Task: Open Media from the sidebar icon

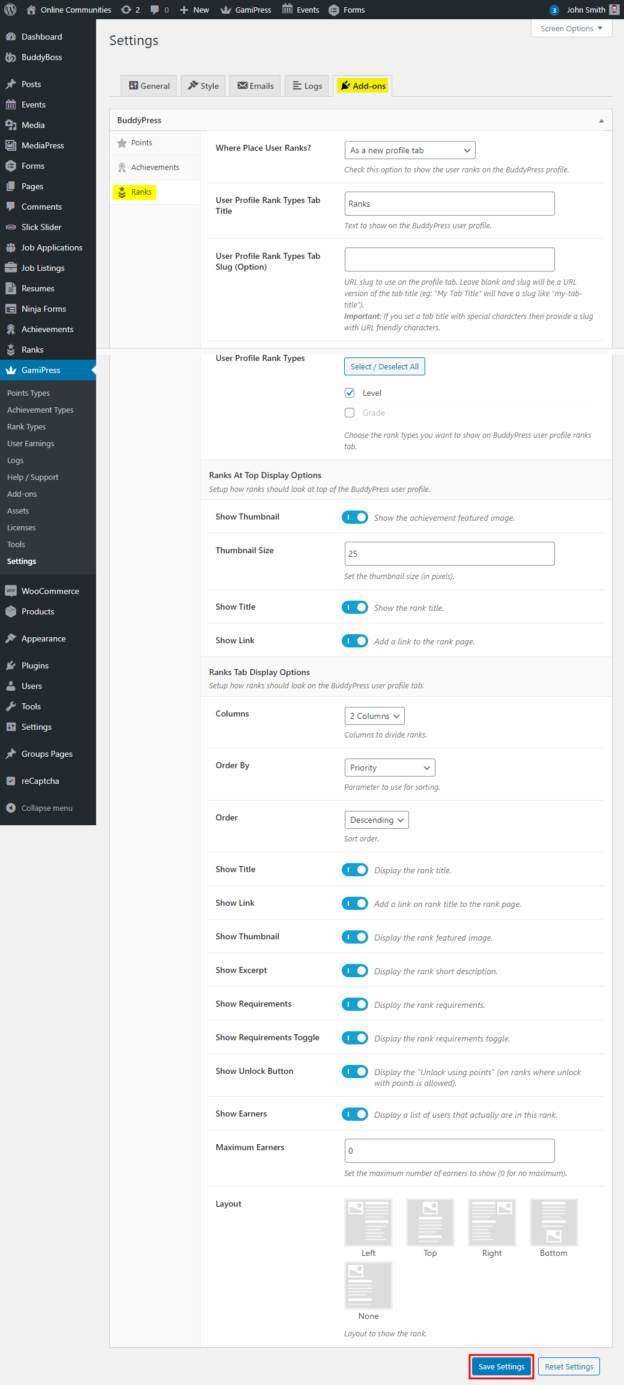Action: [12, 124]
